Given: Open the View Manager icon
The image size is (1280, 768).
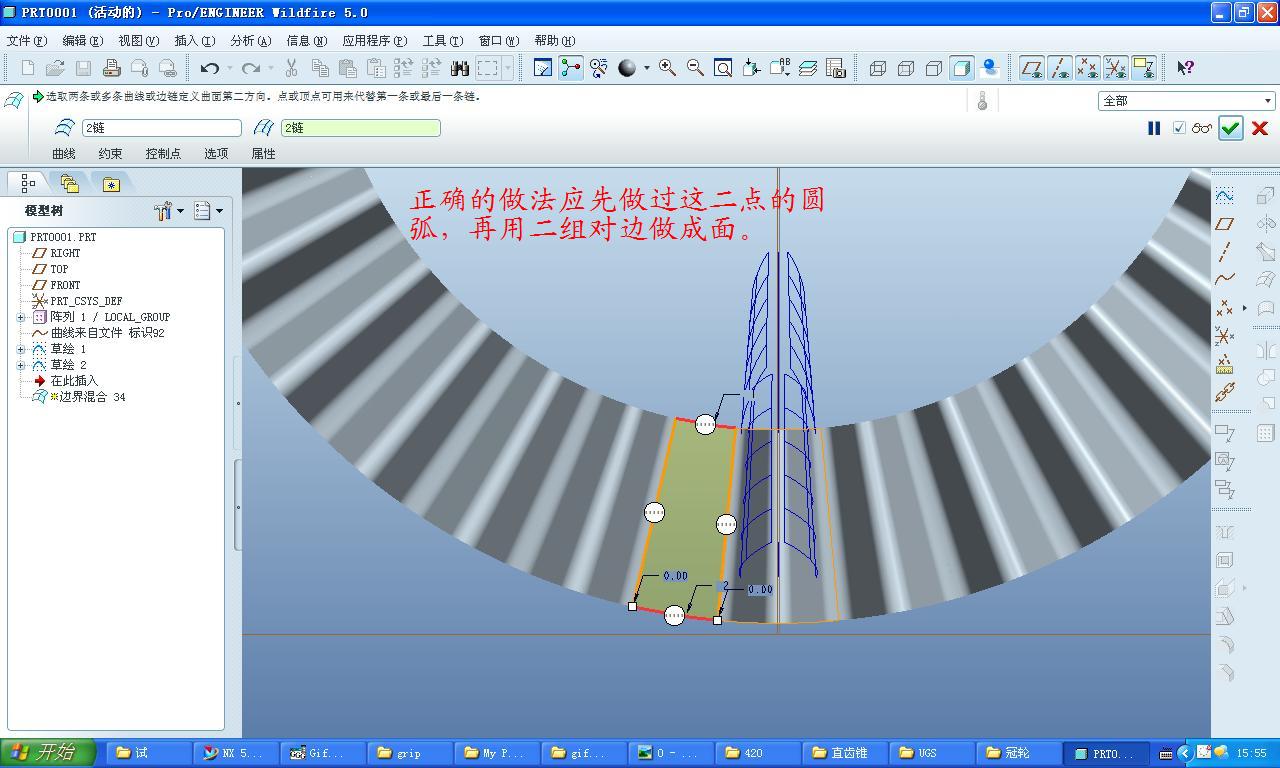Looking at the screenshot, I should click(x=836, y=68).
